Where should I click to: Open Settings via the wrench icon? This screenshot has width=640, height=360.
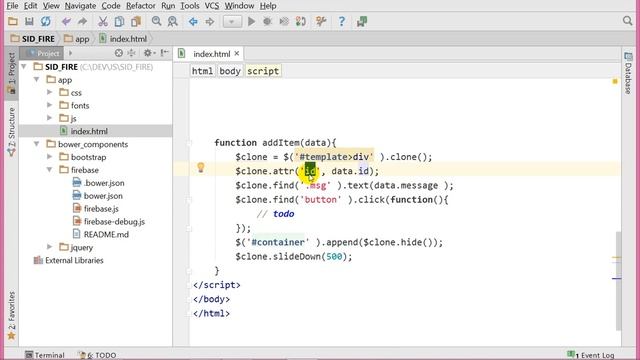pyautogui.click(x=321, y=21)
